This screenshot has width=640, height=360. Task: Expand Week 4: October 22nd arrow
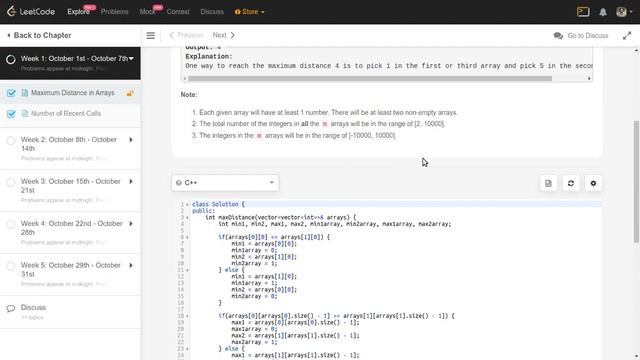point(131,224)
